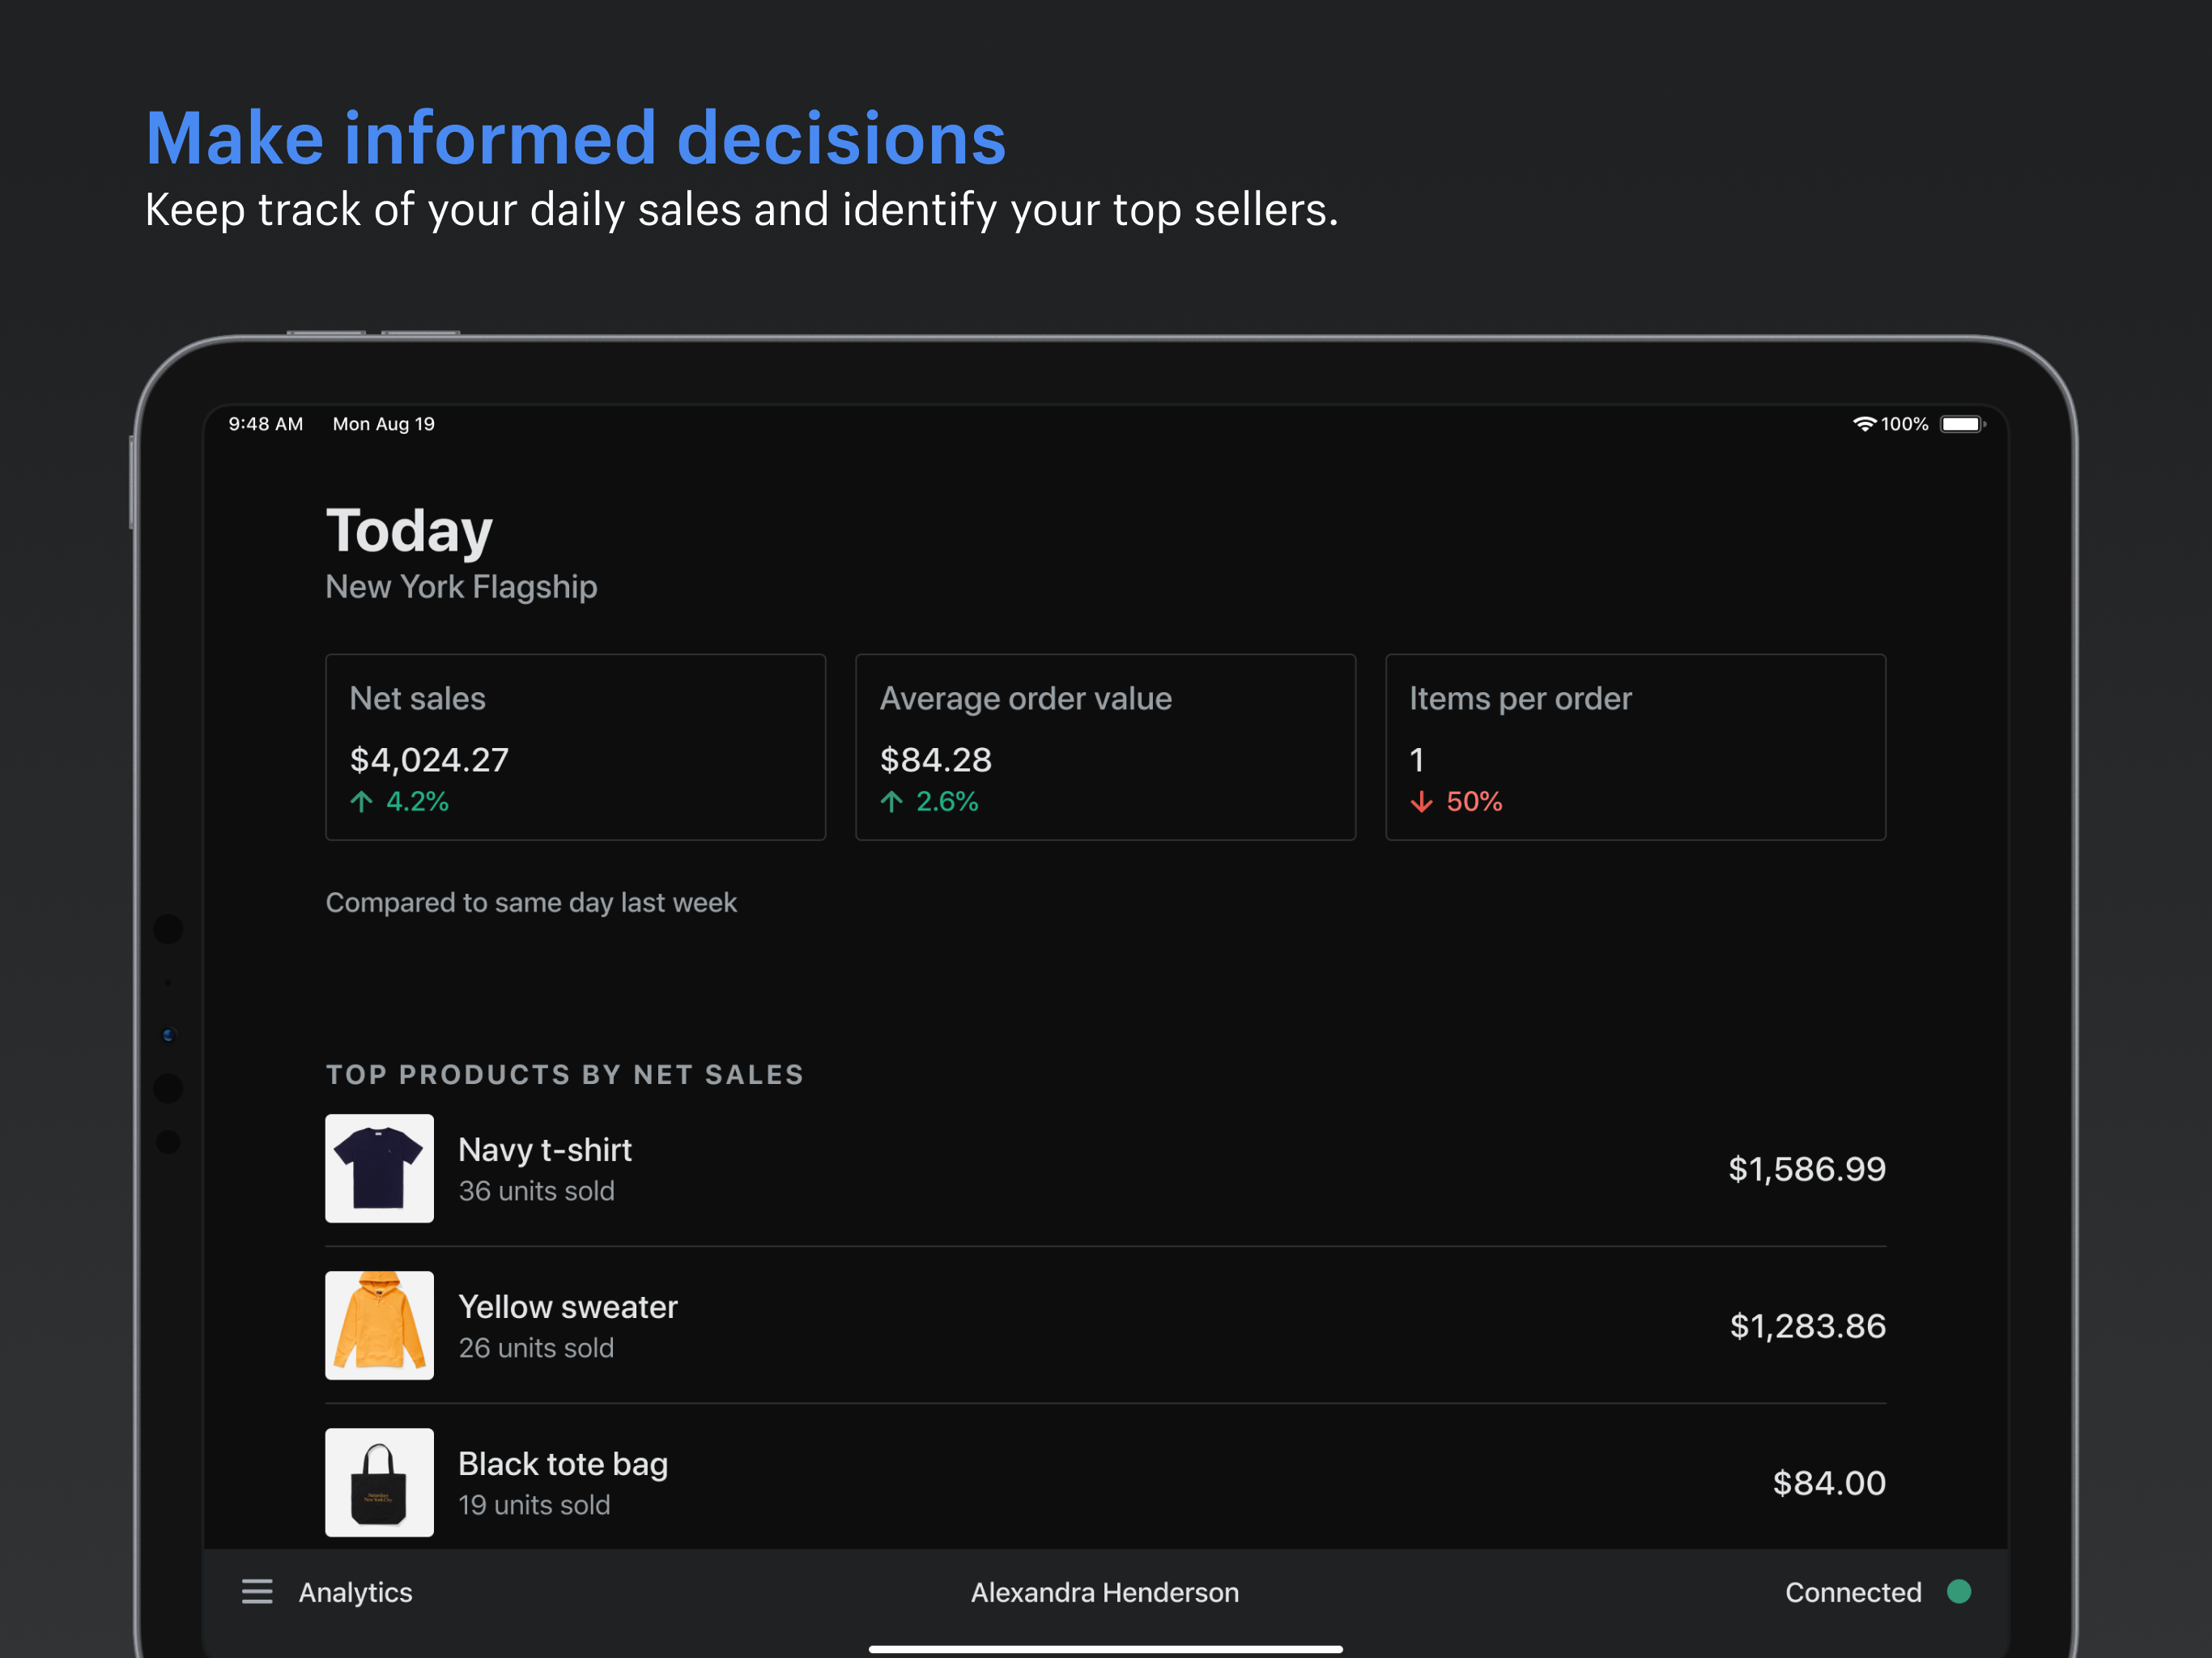Screen dimensions: 2212x1658
Task: Select the Average order value card
Action: (1105, 747)
